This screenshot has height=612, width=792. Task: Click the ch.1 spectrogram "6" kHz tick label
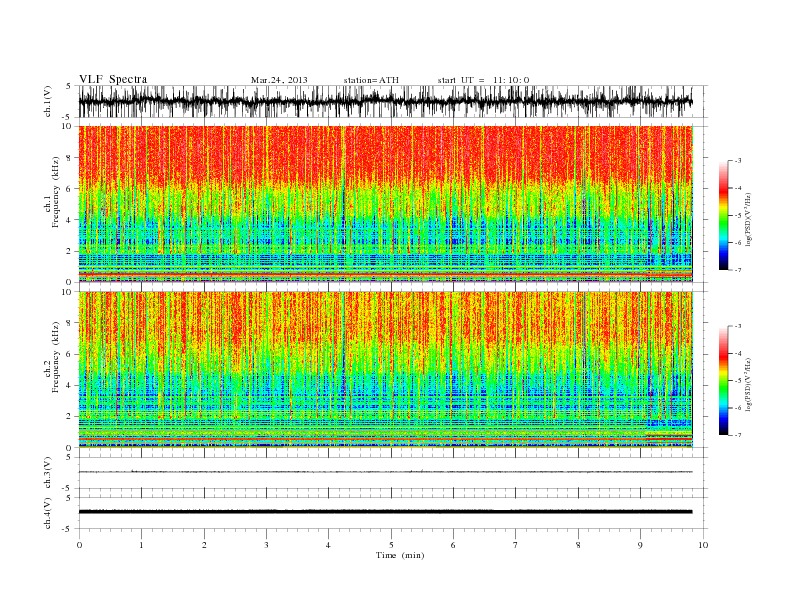coord(69,189)
